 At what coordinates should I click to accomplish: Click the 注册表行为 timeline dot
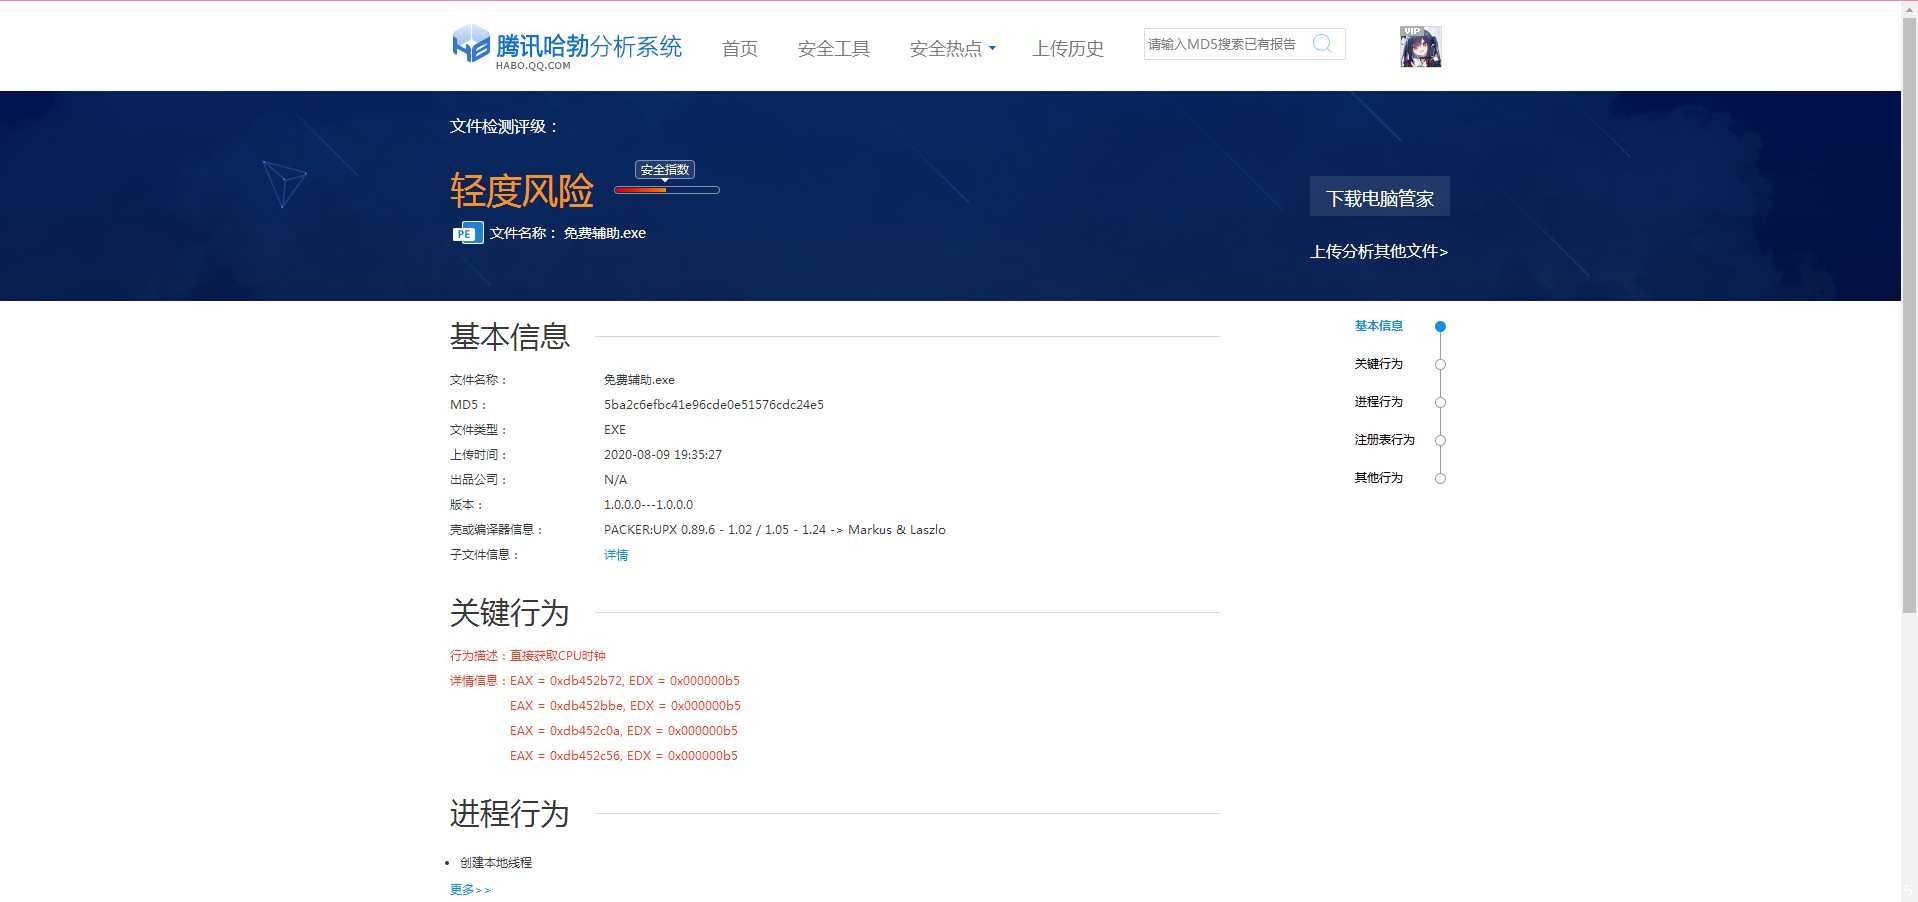[x=1440, y=441]
